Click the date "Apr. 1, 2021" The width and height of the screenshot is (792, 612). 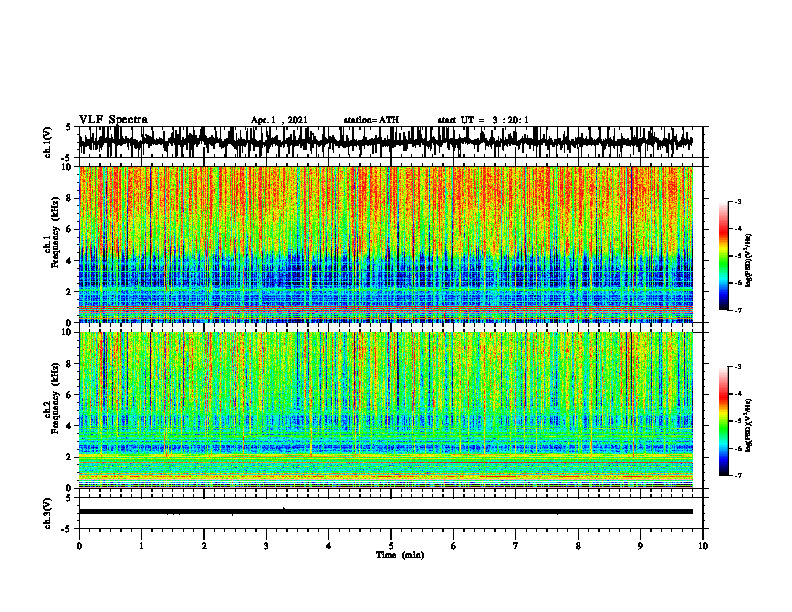[x=279, y=120]
